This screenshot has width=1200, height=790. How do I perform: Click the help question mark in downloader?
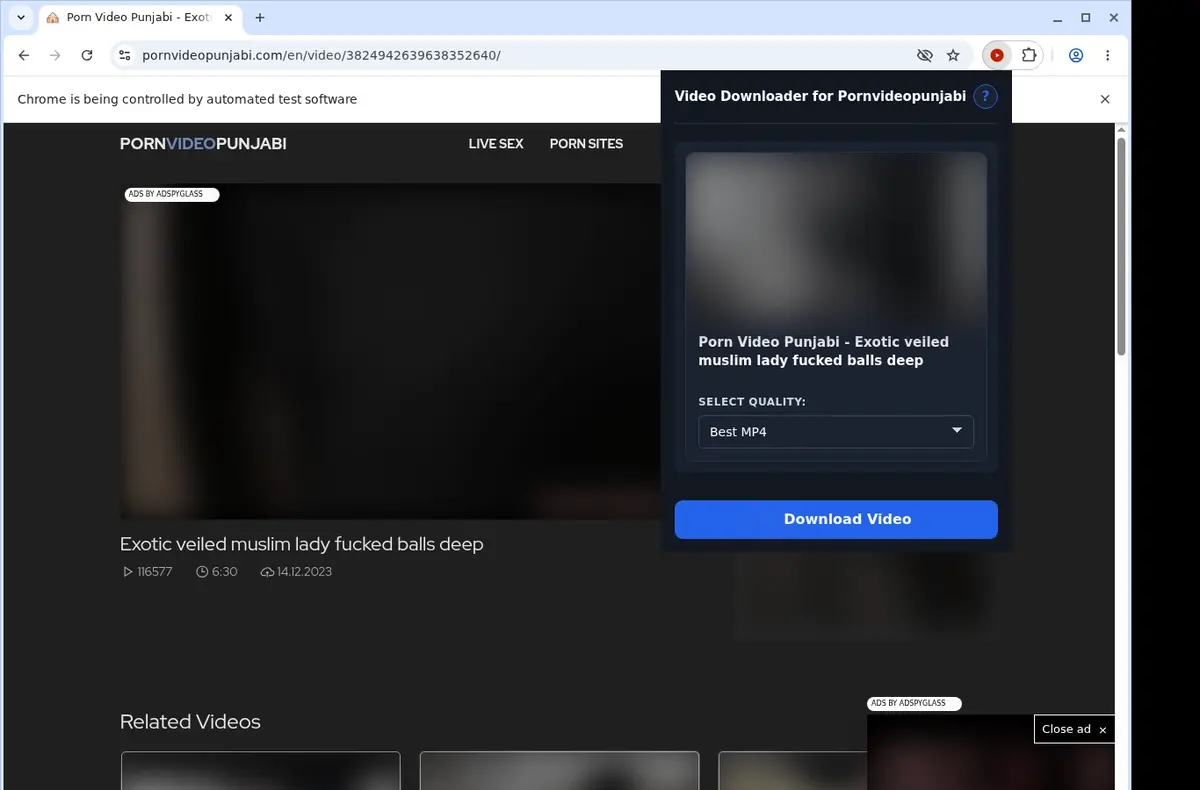(985, 96)
